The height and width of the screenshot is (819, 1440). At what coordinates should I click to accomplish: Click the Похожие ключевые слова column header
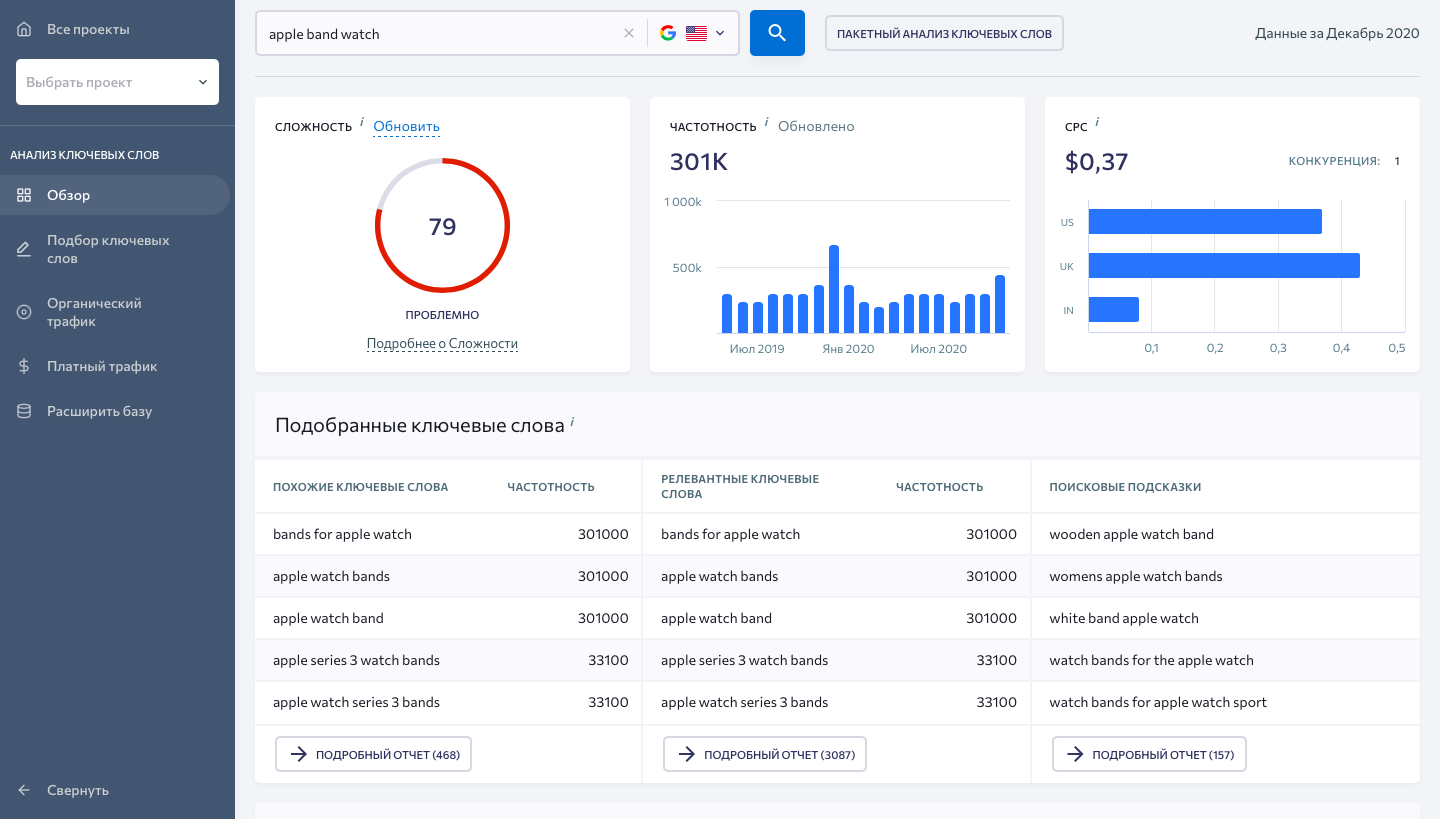[360, 487]
